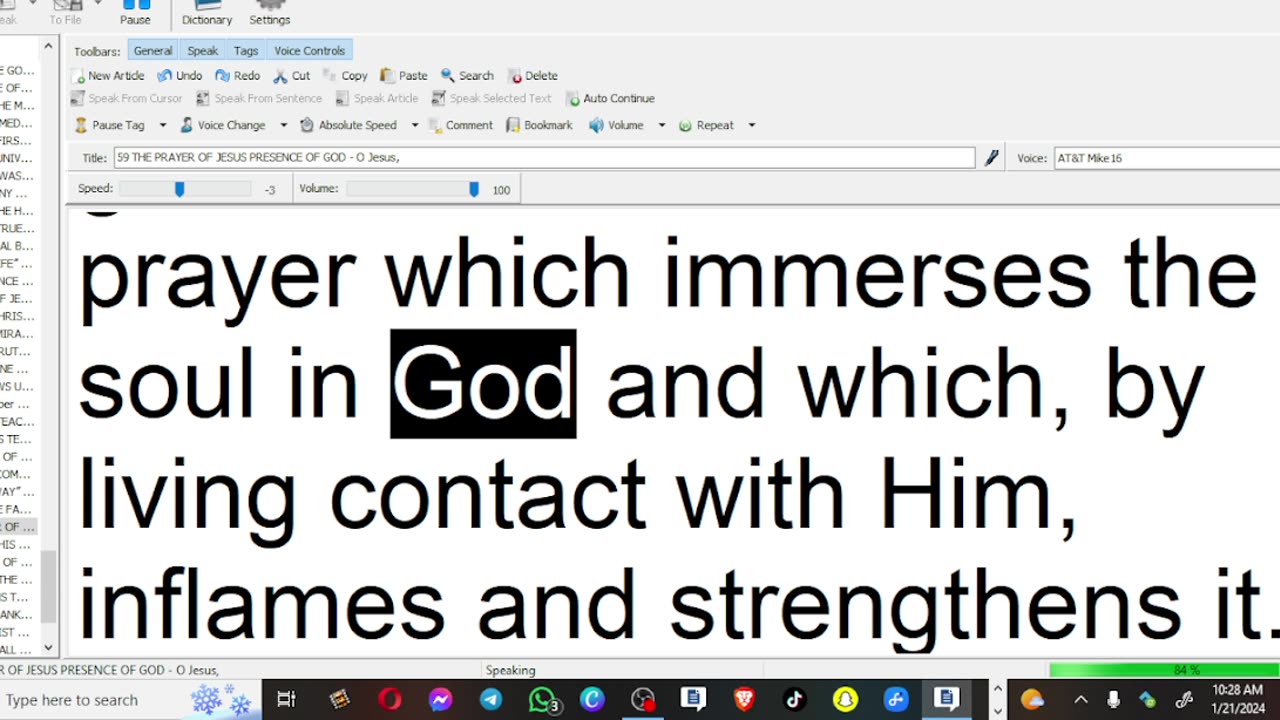Click Speak From Sentence
Image resolution: width=1280 pixels, height=720 pixels.
click(259, 99)
